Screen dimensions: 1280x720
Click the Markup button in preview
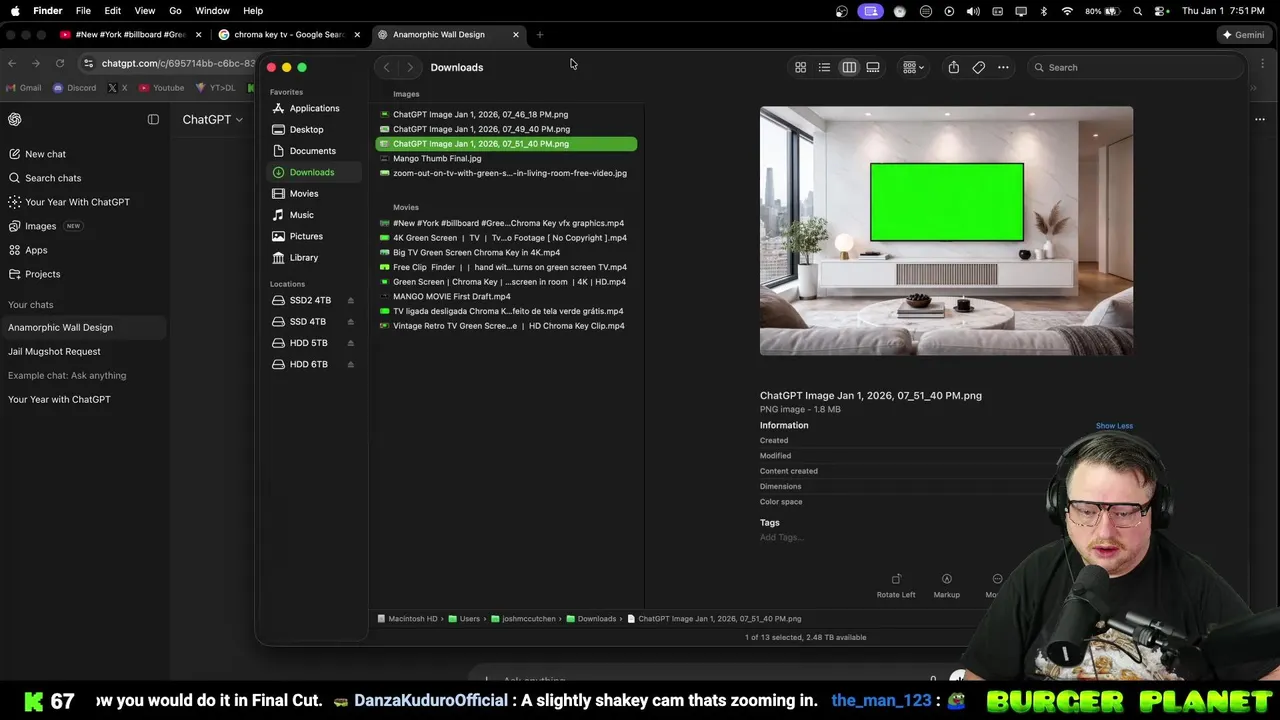pos(946,586)
